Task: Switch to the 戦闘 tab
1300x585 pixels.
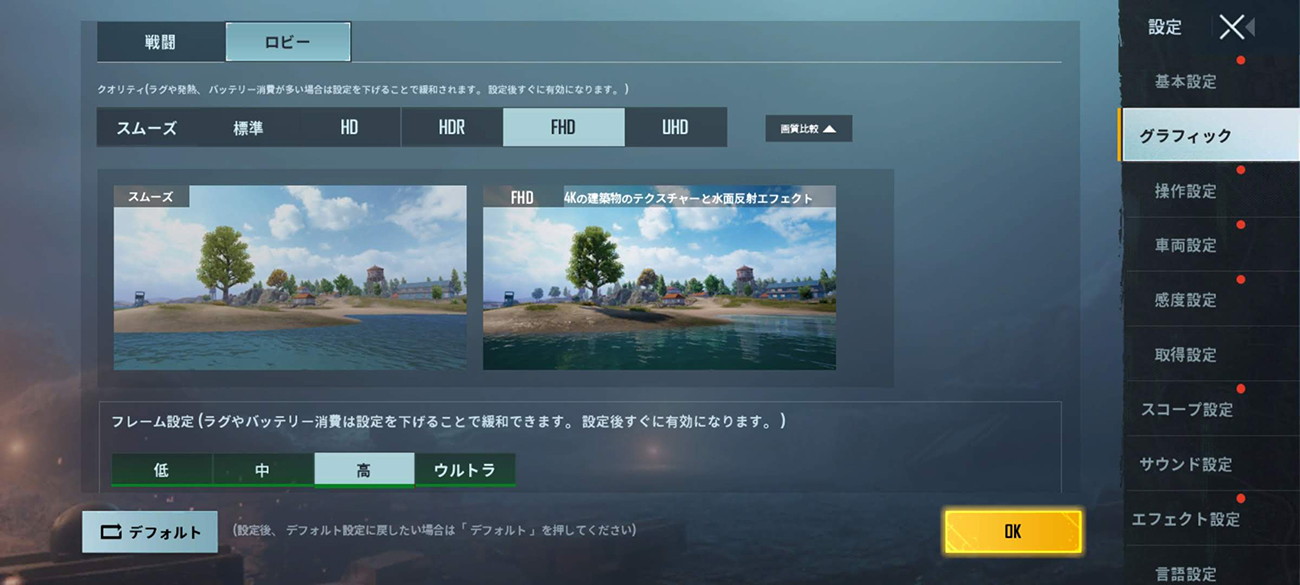Action: coord(160,43)
